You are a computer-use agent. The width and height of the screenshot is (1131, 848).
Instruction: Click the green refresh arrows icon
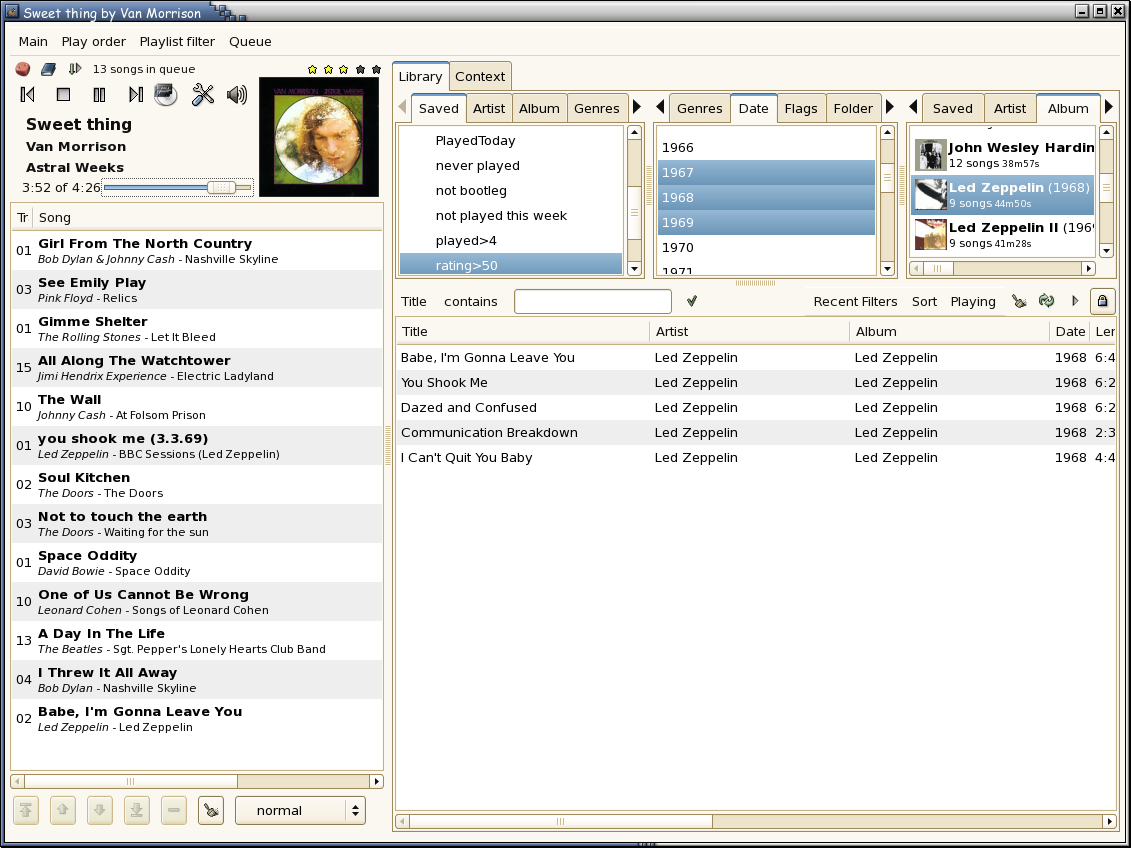pos(1046,301)
